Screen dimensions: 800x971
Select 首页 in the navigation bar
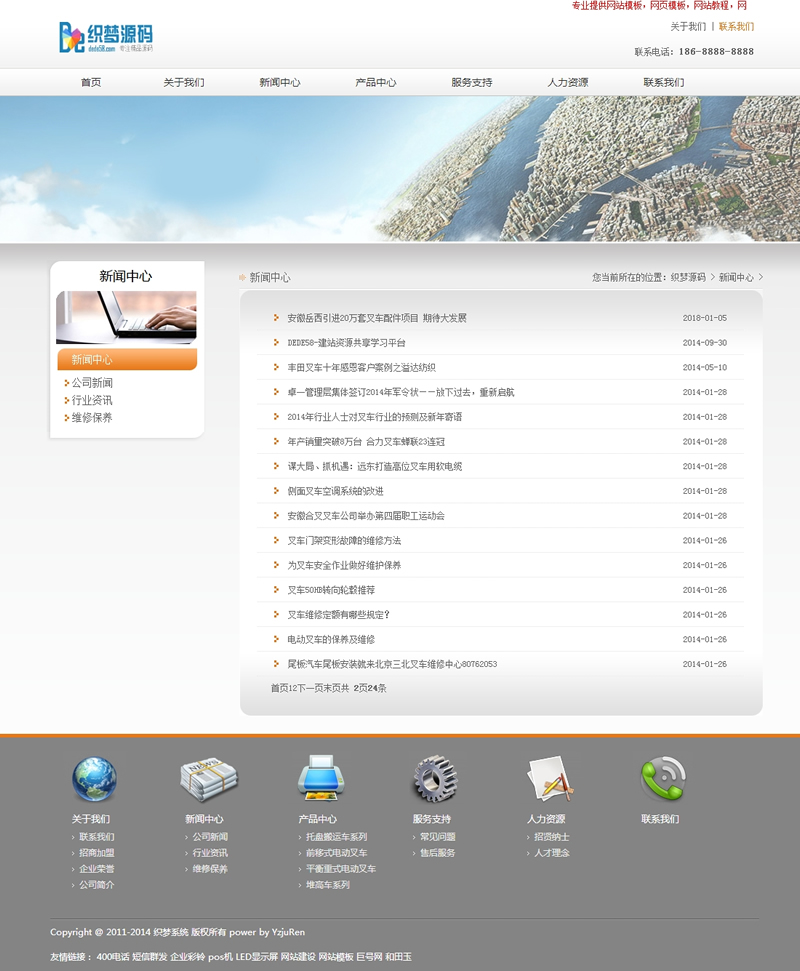click(91, 83)
